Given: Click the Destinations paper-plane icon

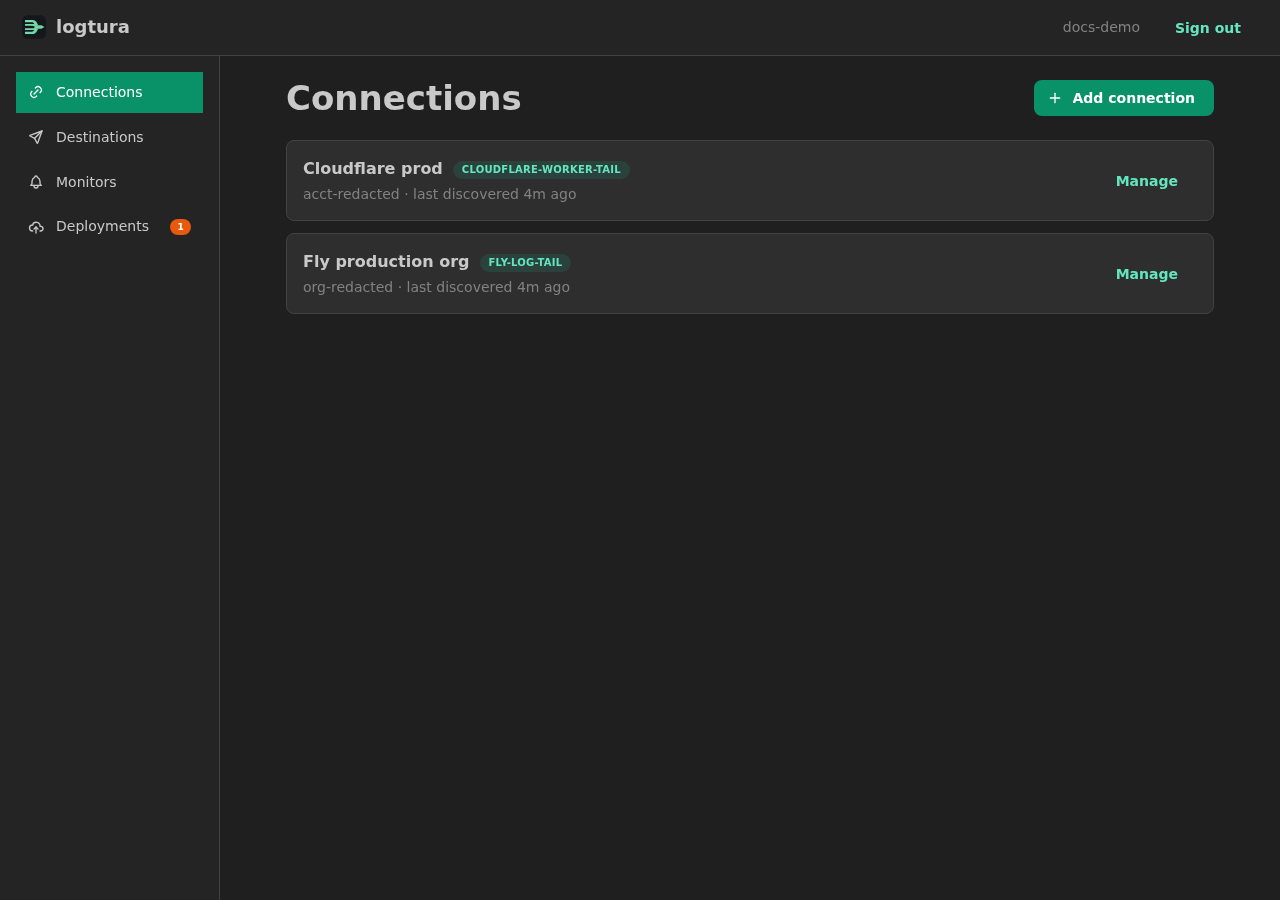Looking at the screenshot, I should pyautogui.click(x=36, y=137).
